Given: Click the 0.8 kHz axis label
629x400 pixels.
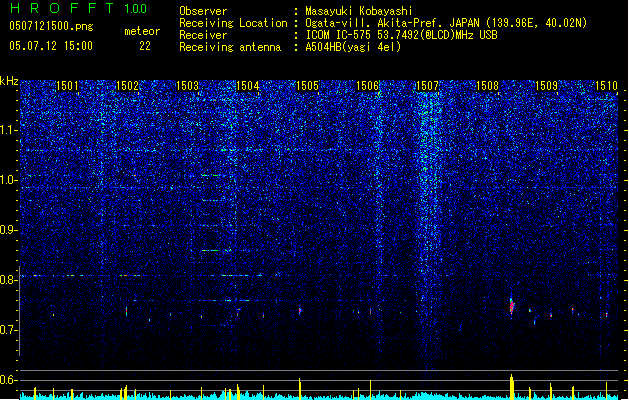Looking at the screenshot, I should coord(9,280).
